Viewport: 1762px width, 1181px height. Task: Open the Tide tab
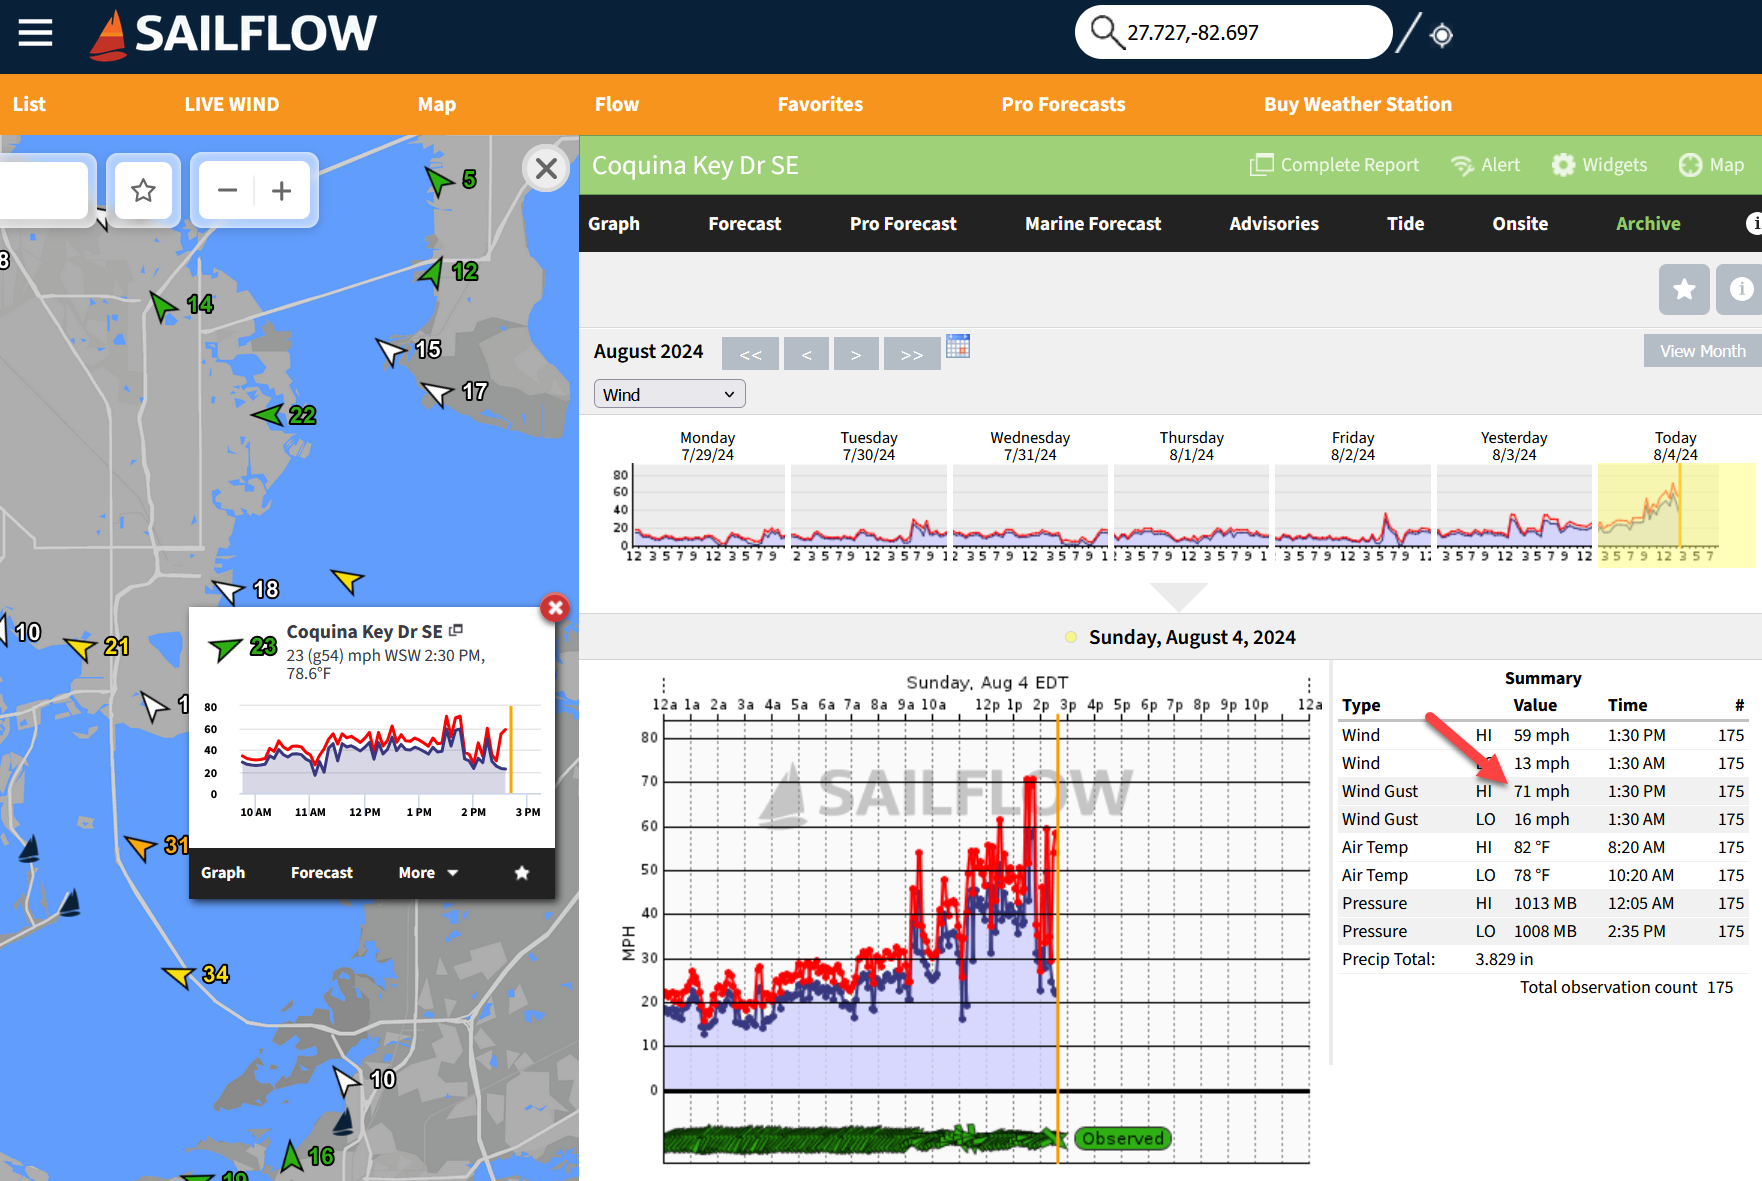tap(1405, 224)
